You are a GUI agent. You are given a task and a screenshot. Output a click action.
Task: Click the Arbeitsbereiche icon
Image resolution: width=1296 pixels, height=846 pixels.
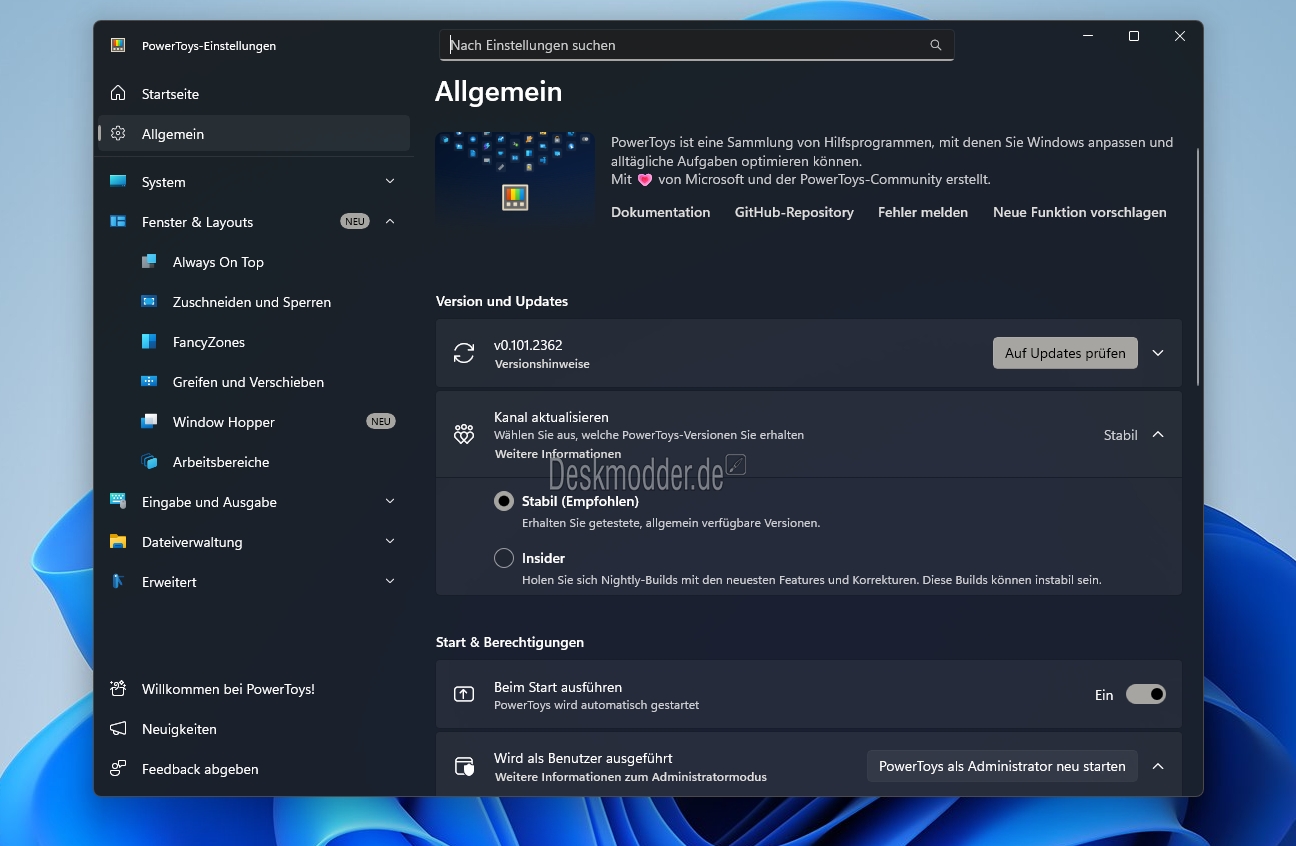[149, 462]
